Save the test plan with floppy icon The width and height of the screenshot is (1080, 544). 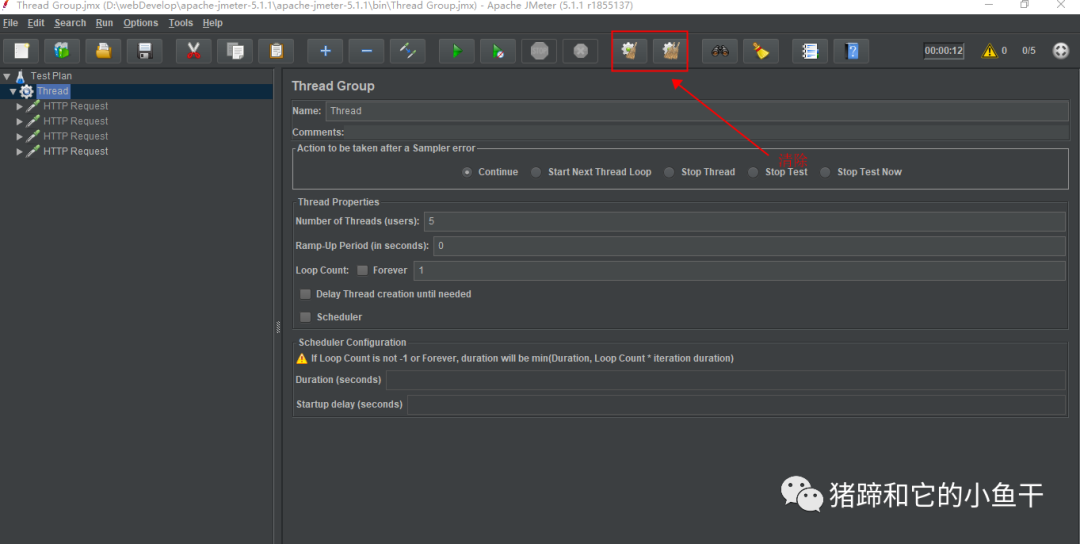(x=145, y=51)
